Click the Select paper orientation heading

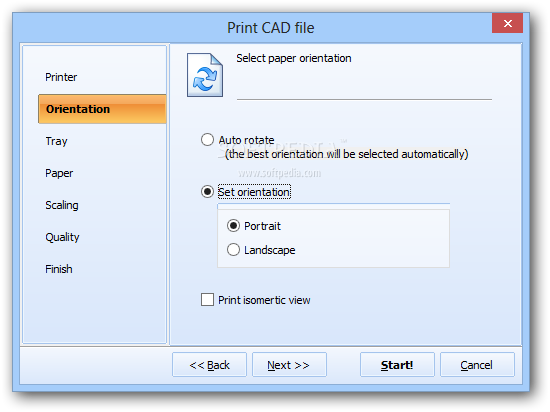(294, 58)
